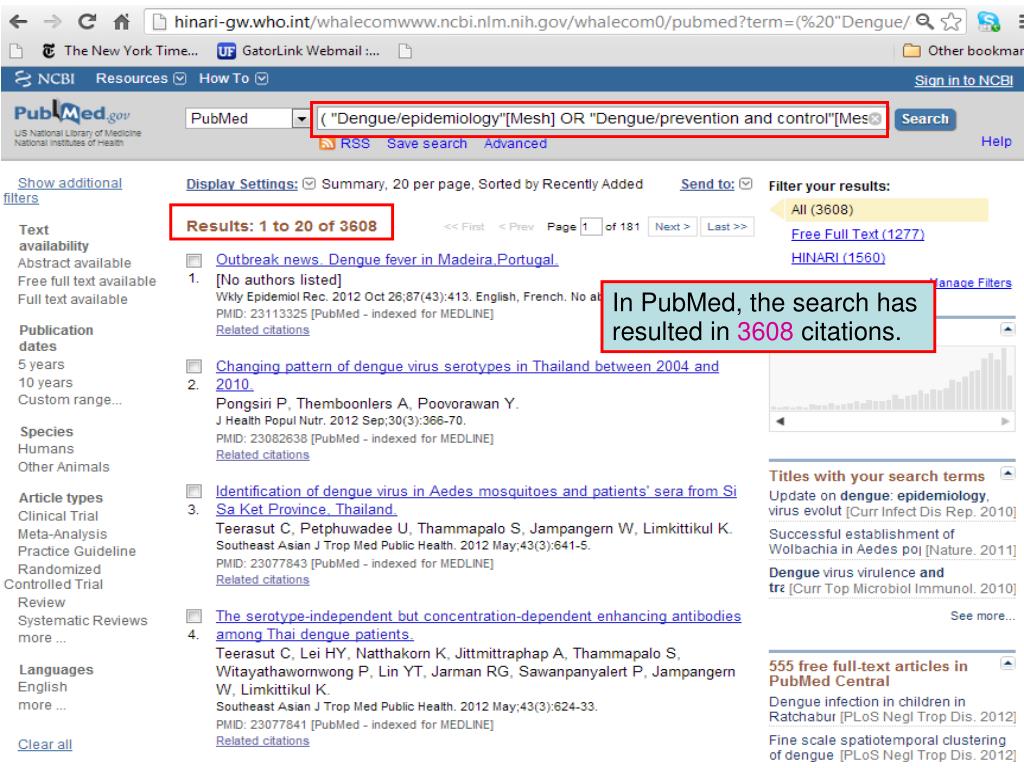Filter language English

42,687
